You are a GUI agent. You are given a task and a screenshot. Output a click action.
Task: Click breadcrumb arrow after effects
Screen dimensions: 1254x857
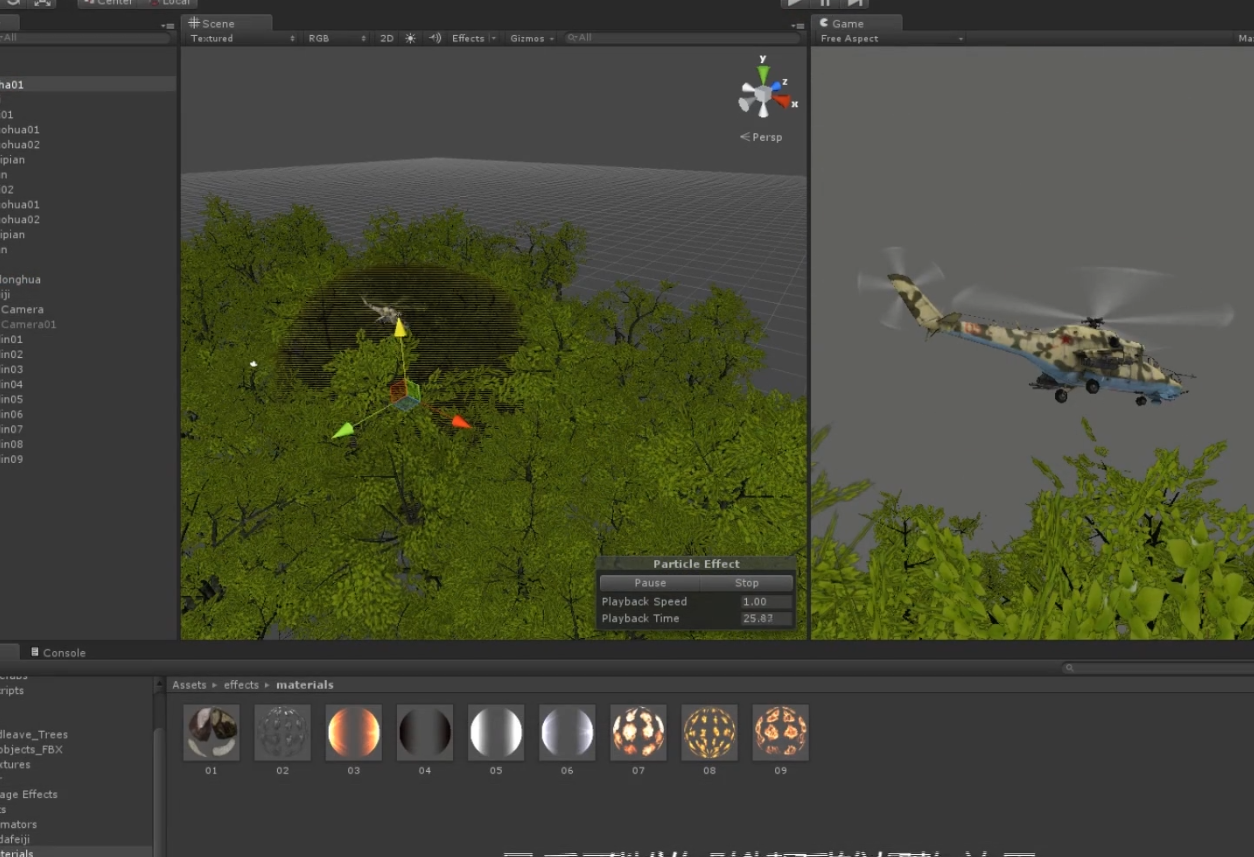pyautogui.click(x=267, y=685)
